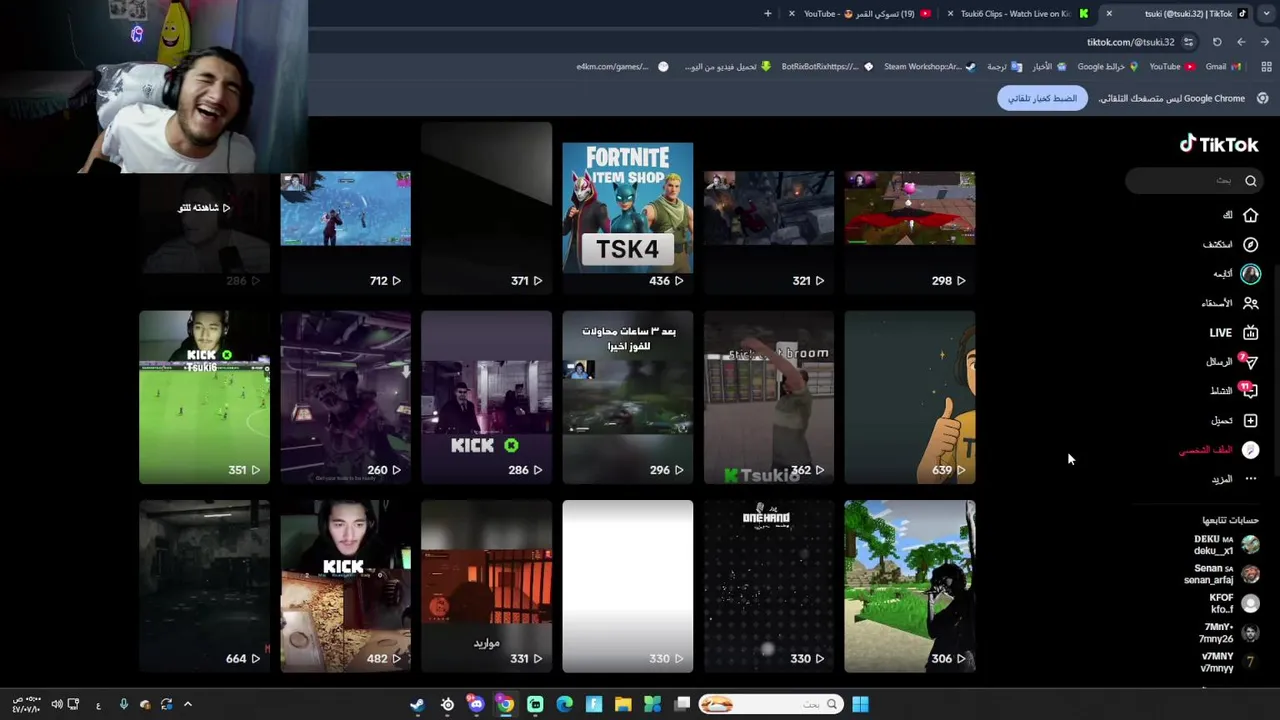Open followed account 7mny26

pos(1229,633)
